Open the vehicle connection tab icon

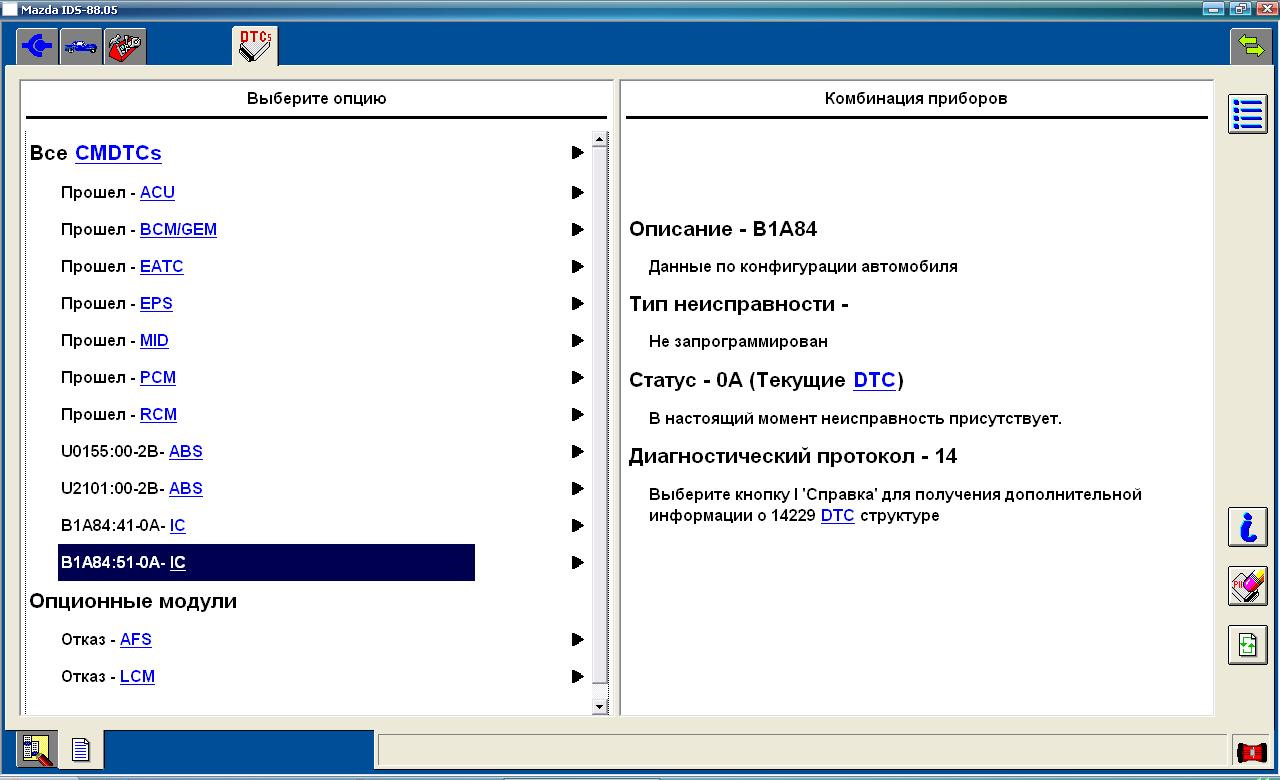click(37, 46)
